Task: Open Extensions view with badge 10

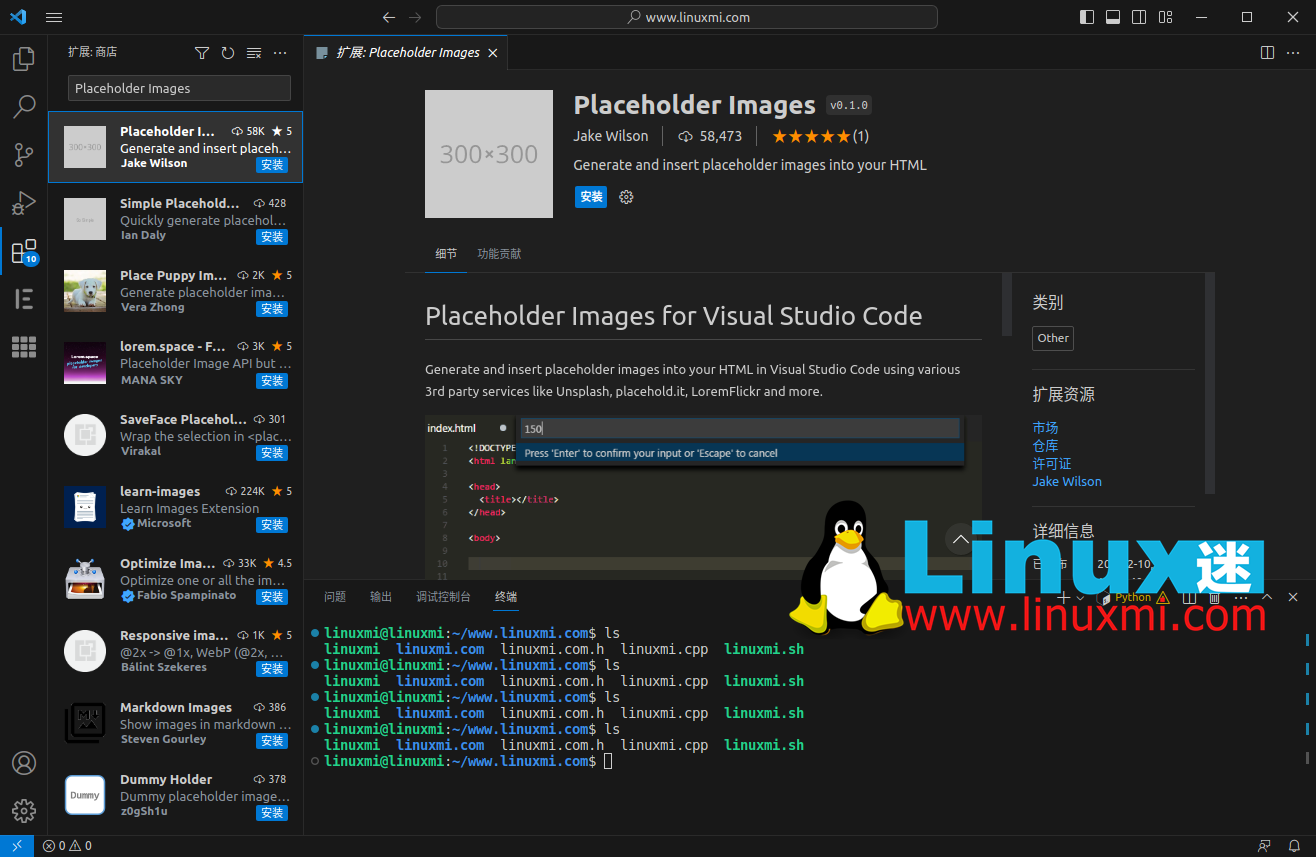Action: [x=23, y=251]
